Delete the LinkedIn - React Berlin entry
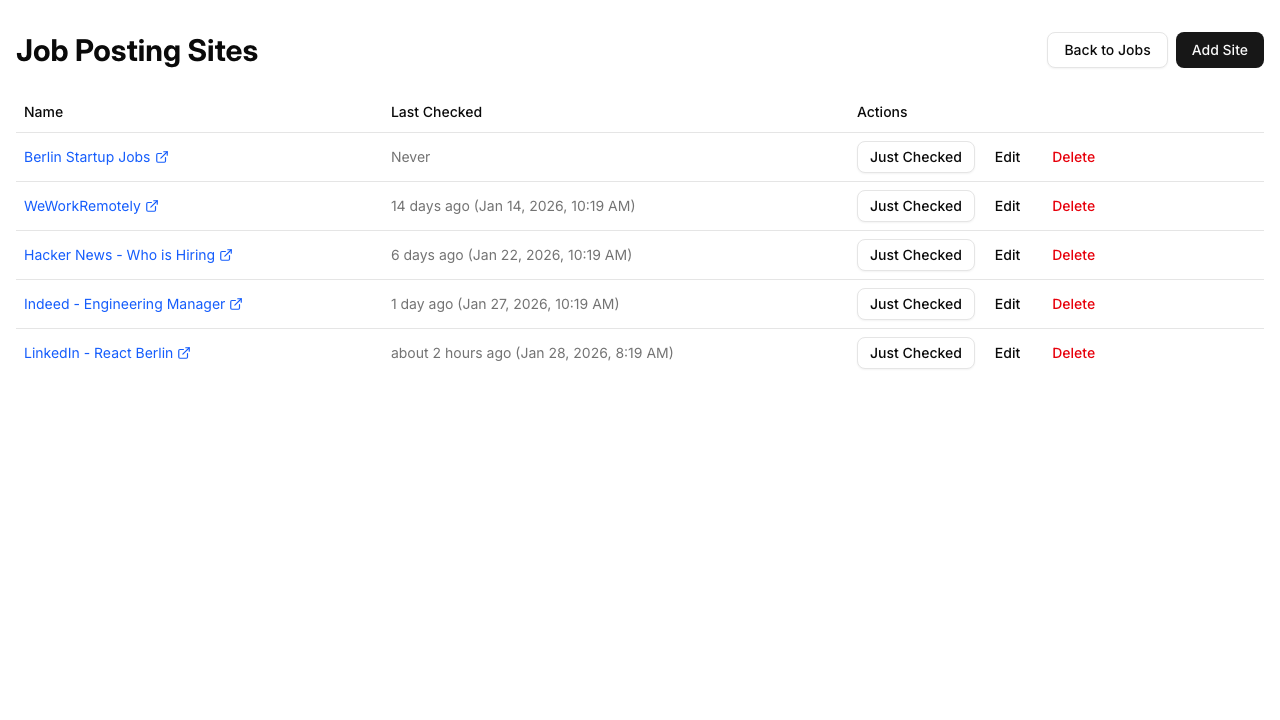1280x720 pixels. pos(1073,353)
